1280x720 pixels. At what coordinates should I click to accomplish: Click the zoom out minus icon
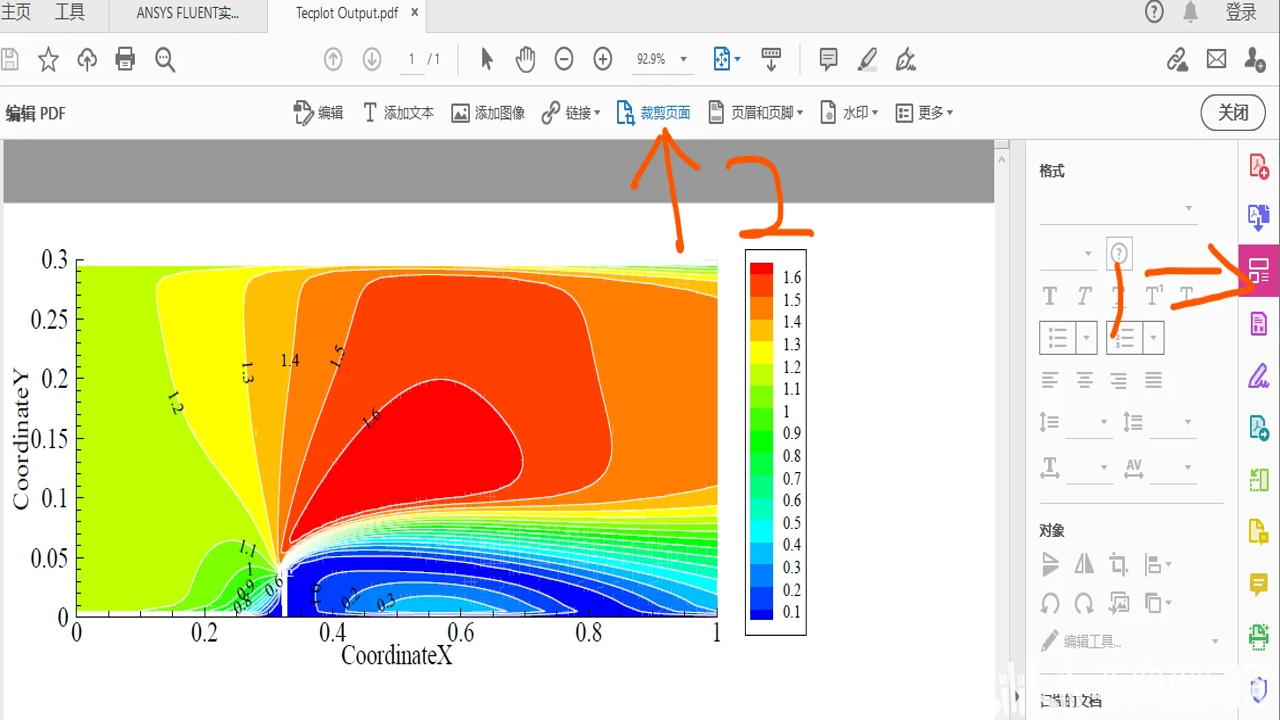tap(564, 60)
